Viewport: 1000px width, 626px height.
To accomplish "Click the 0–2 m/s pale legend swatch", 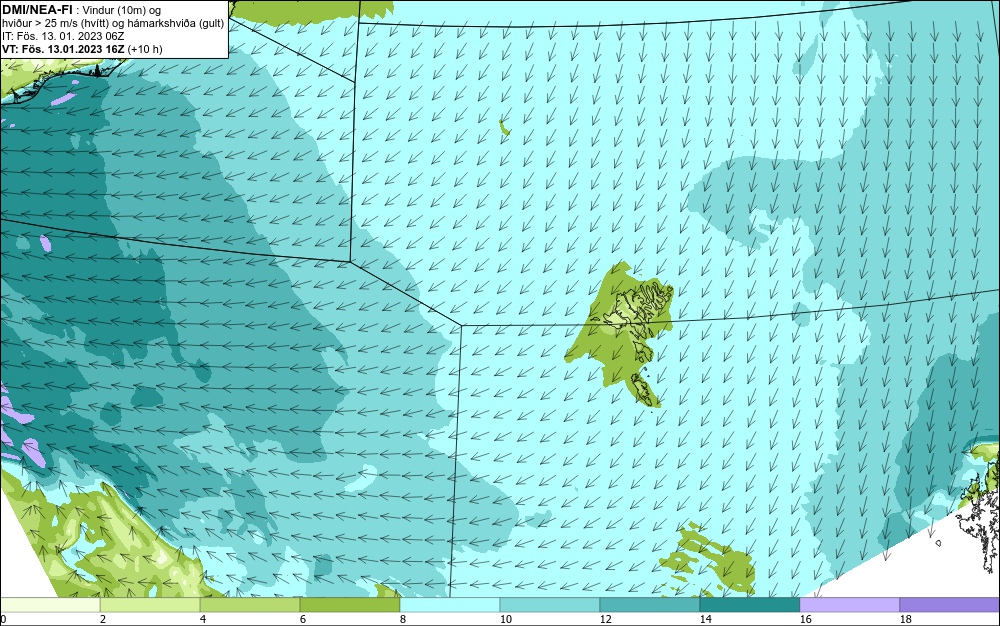I will pos(50,604).
